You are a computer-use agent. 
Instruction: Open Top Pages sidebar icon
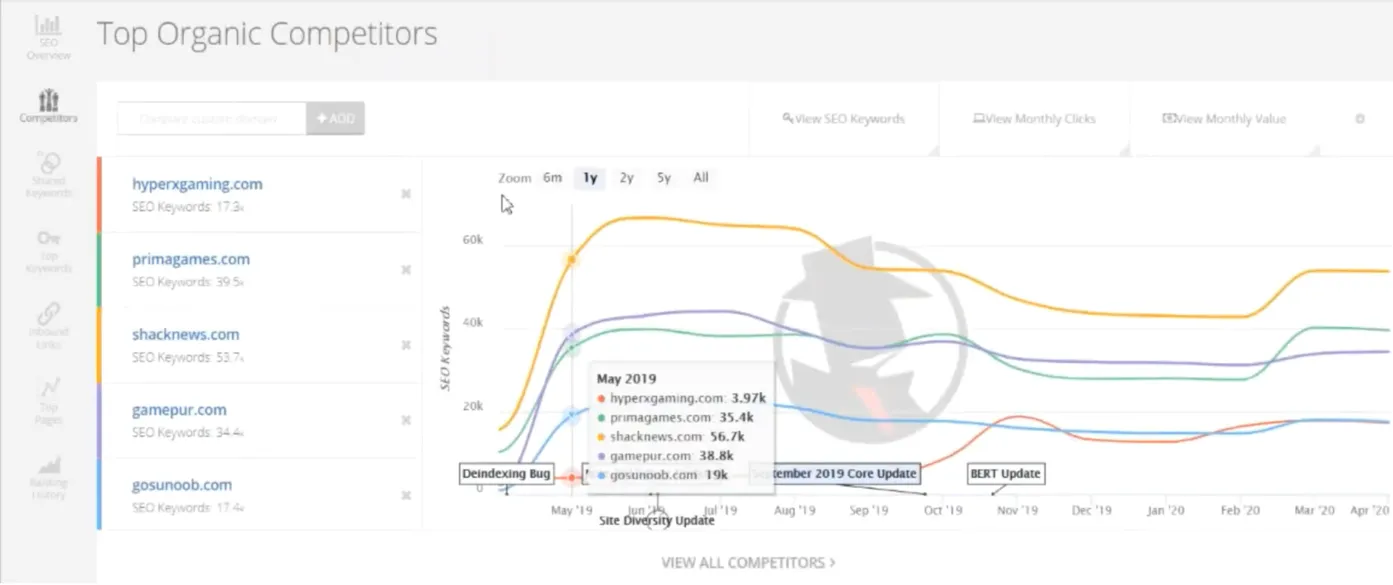48,398
